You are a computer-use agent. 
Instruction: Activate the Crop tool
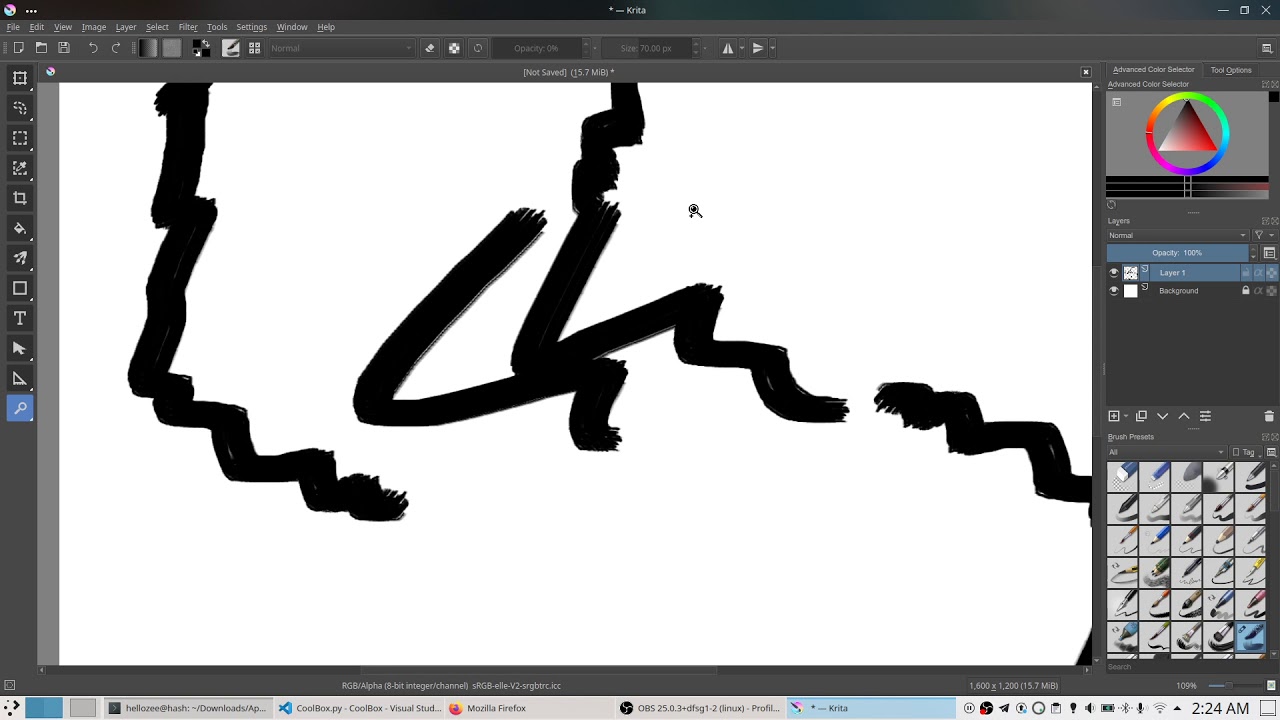(20, 198)
